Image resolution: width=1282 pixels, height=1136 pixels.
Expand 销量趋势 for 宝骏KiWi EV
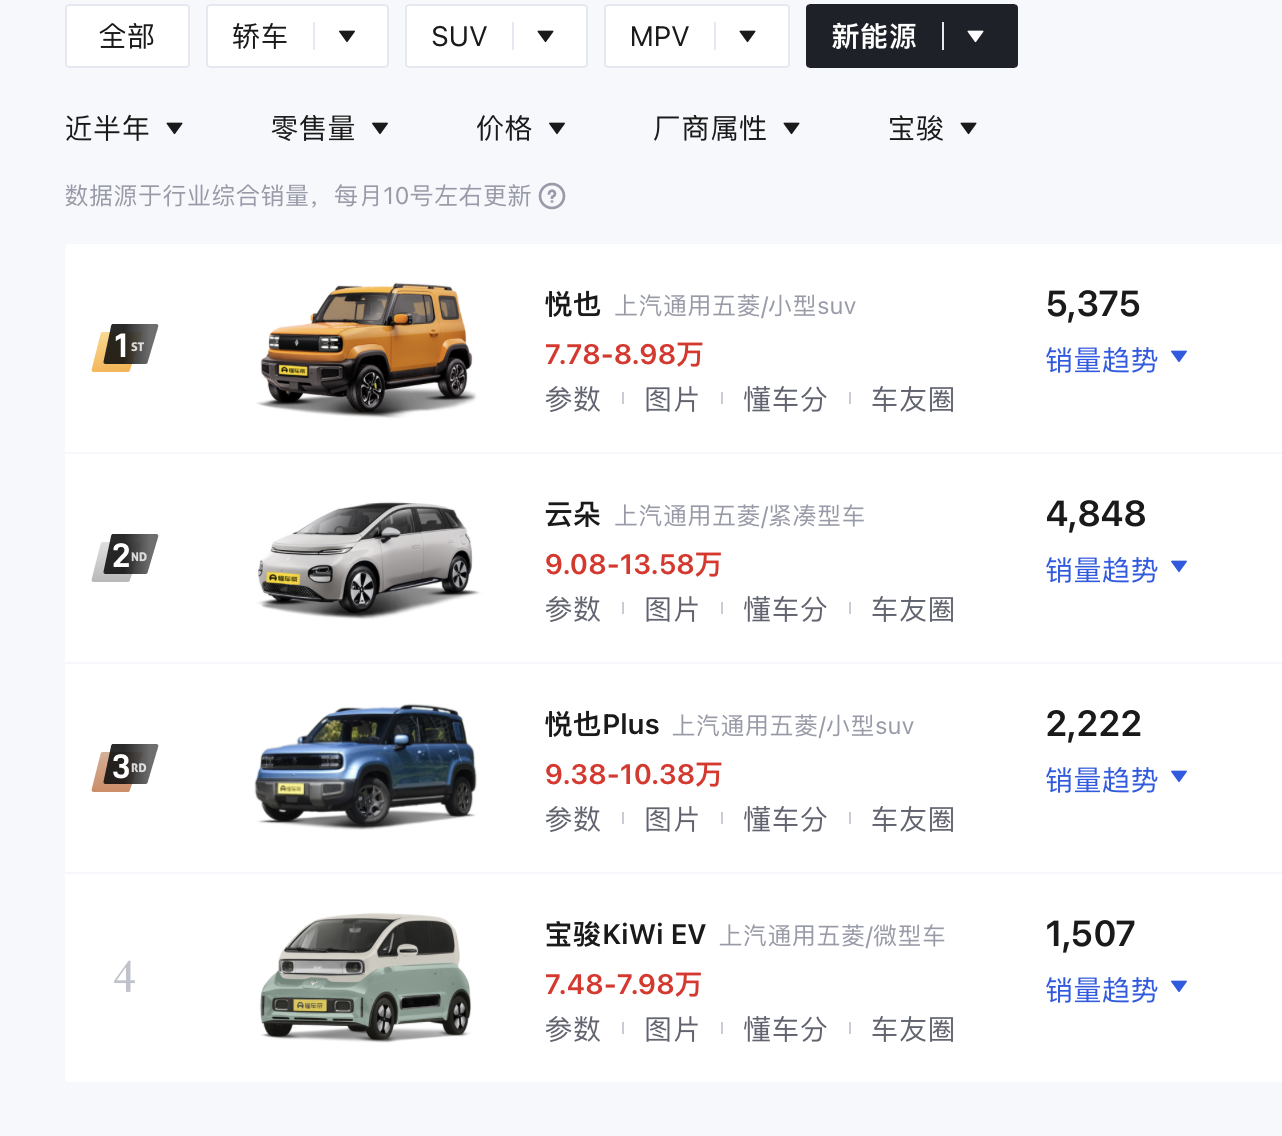coord(1115,989)
